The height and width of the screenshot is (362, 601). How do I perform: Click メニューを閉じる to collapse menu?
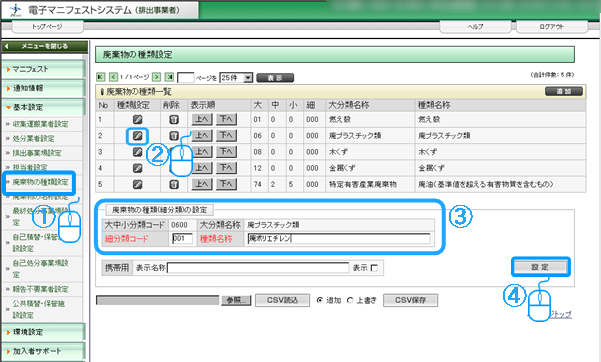pyautogui.click(x=44, y=46)
